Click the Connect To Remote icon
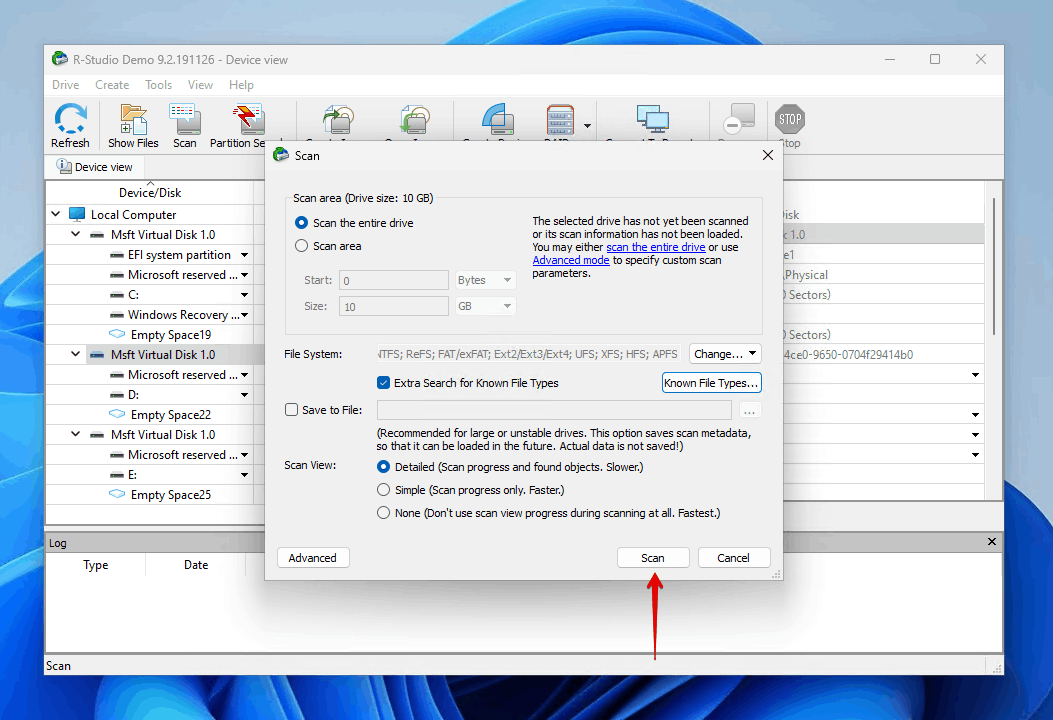 click(652, 120)
